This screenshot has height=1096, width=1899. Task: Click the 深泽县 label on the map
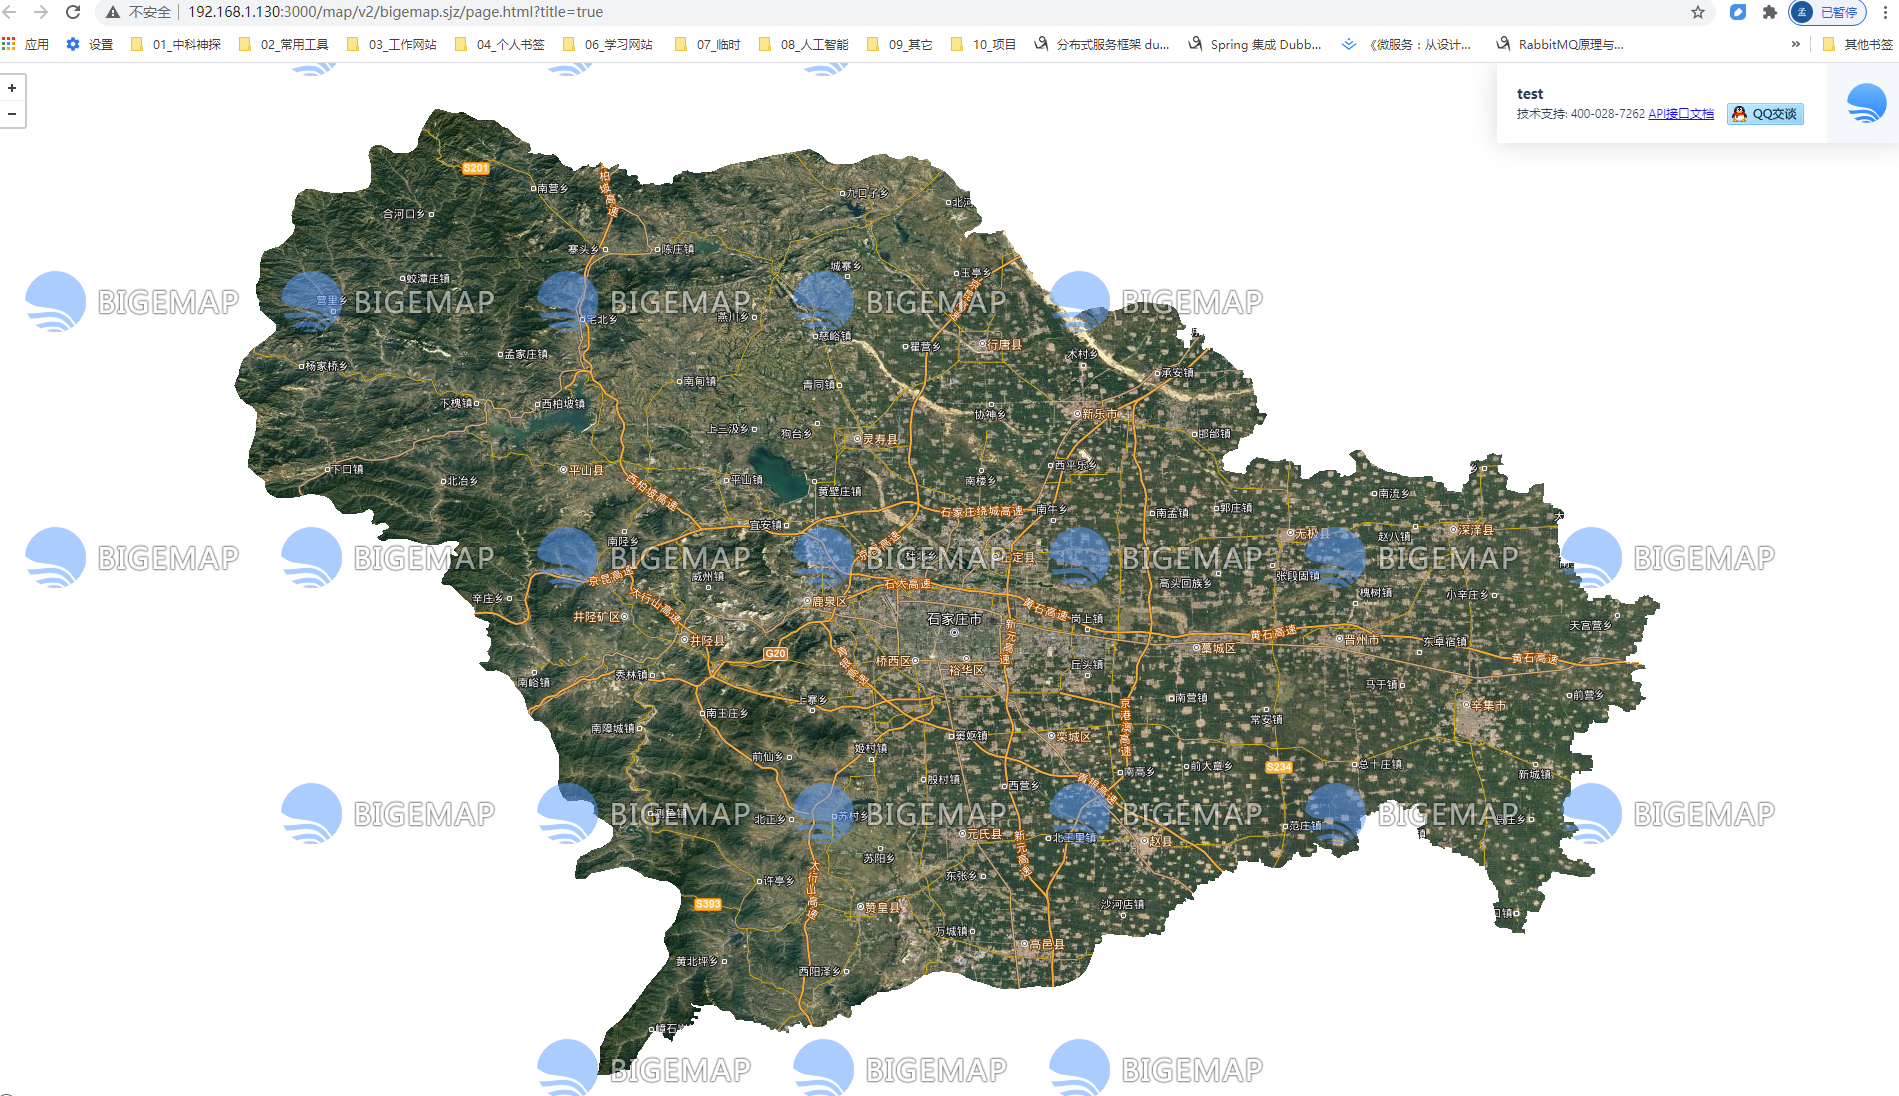pos(1476,530)
